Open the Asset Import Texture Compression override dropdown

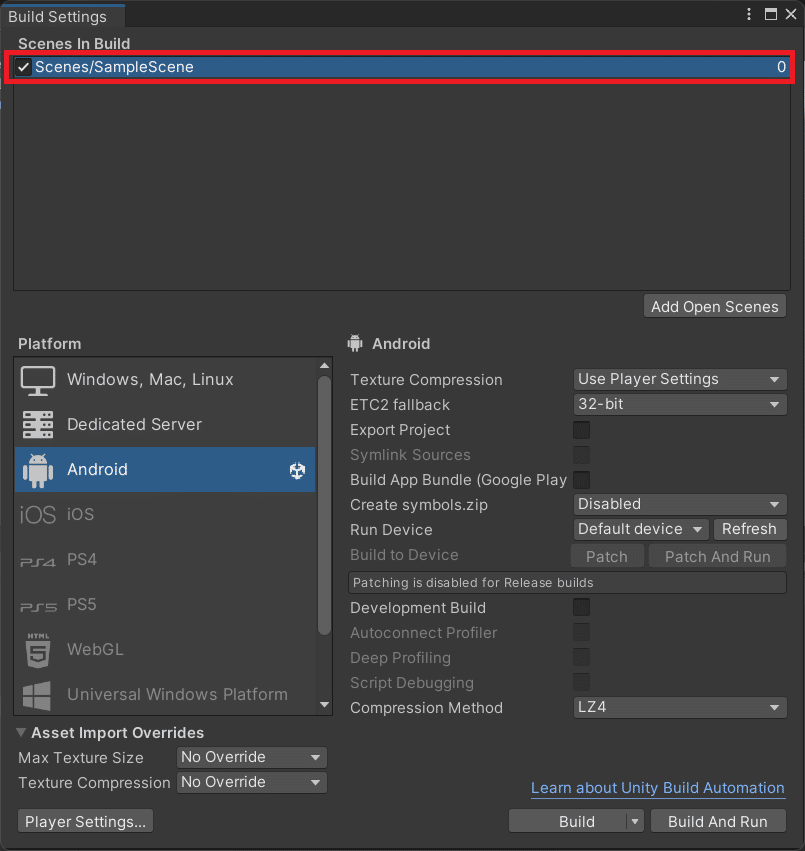(x=251, y=782)
